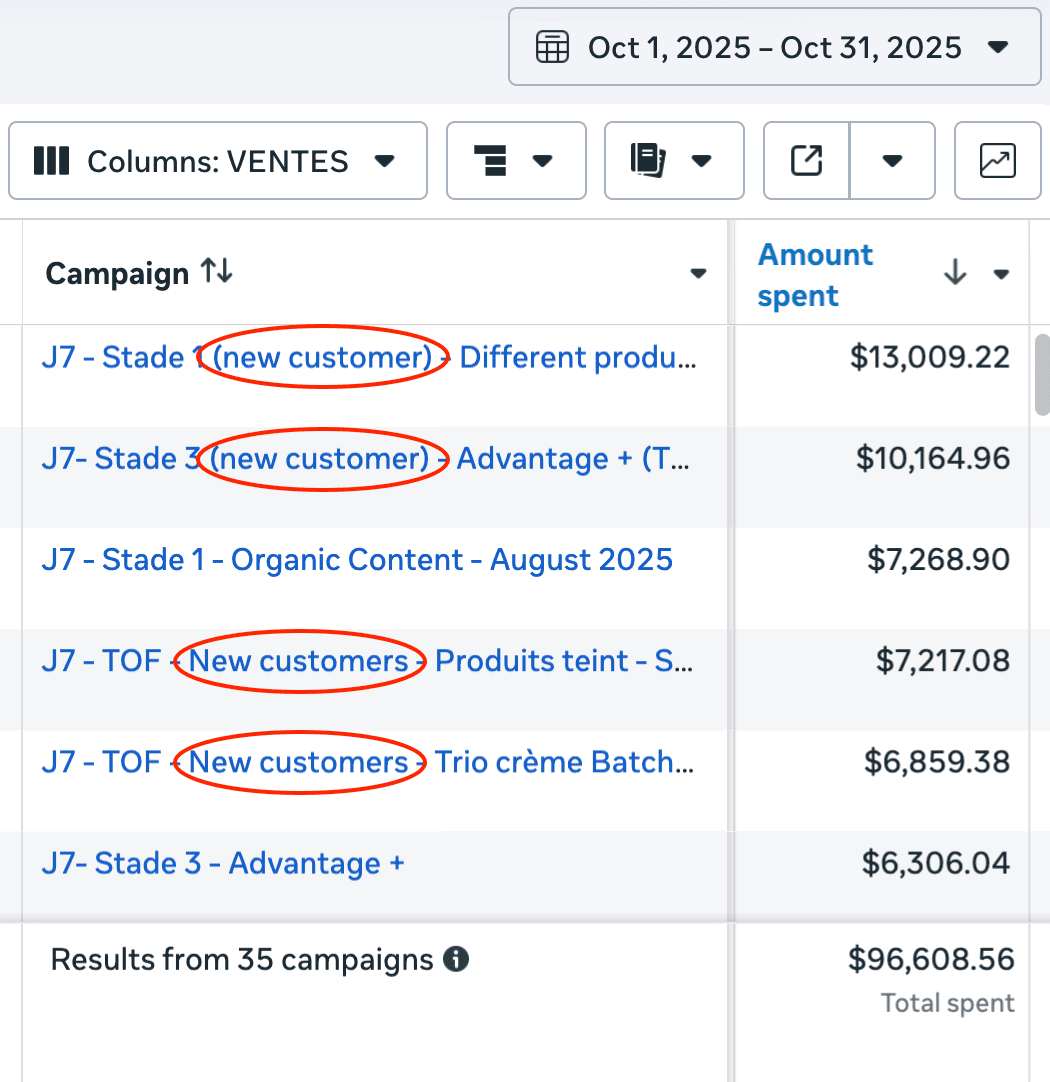Image resolution: width=1050 pixels, height=1082 pixels.
Task: Click the columns bars icon
Action: [x=51, y=161]
